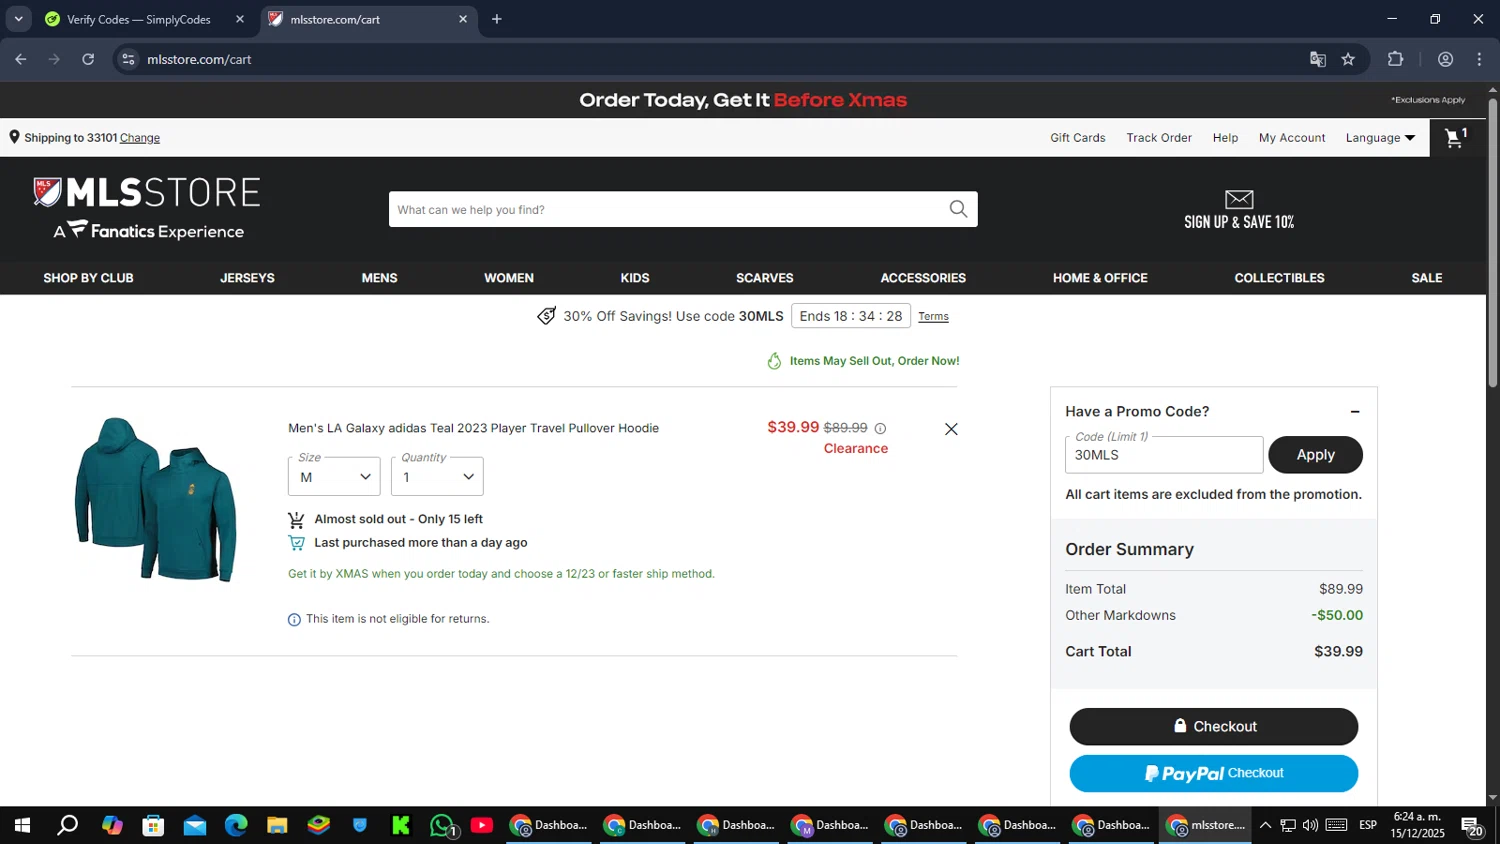Open HOME & OFFICE menu

pos(1100,278)
